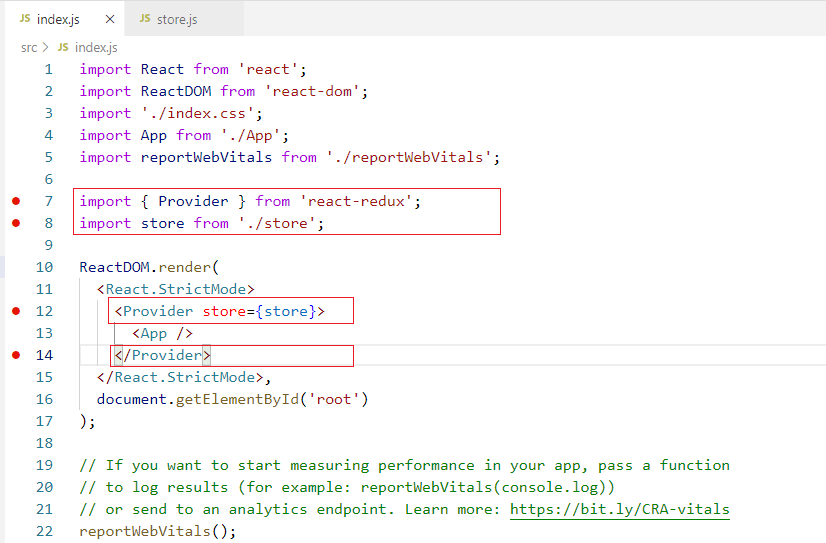Select the index.js editor tab

[x=57, y=19]
